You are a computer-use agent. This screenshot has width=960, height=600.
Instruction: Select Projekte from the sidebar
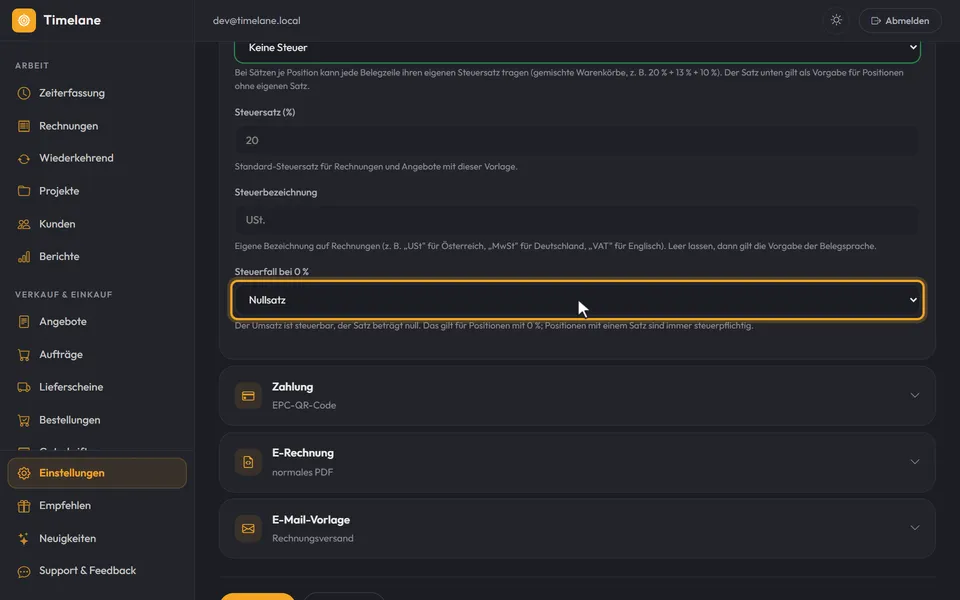pyautogui.click(x=97, y=191)
